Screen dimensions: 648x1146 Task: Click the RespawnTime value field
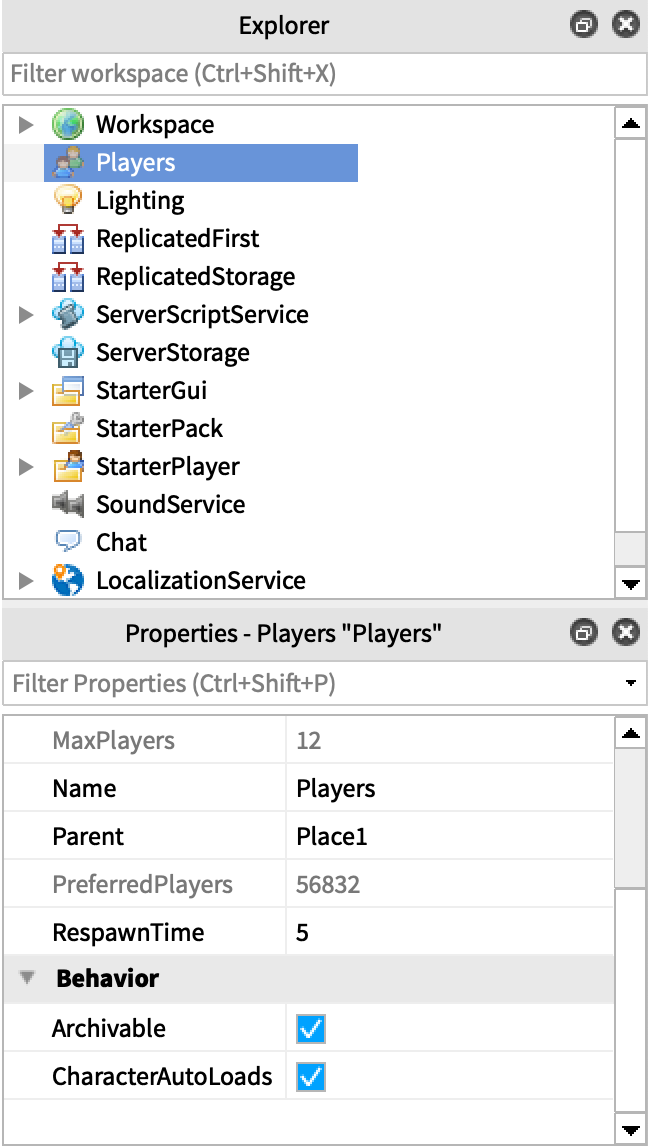click(450, 933)
